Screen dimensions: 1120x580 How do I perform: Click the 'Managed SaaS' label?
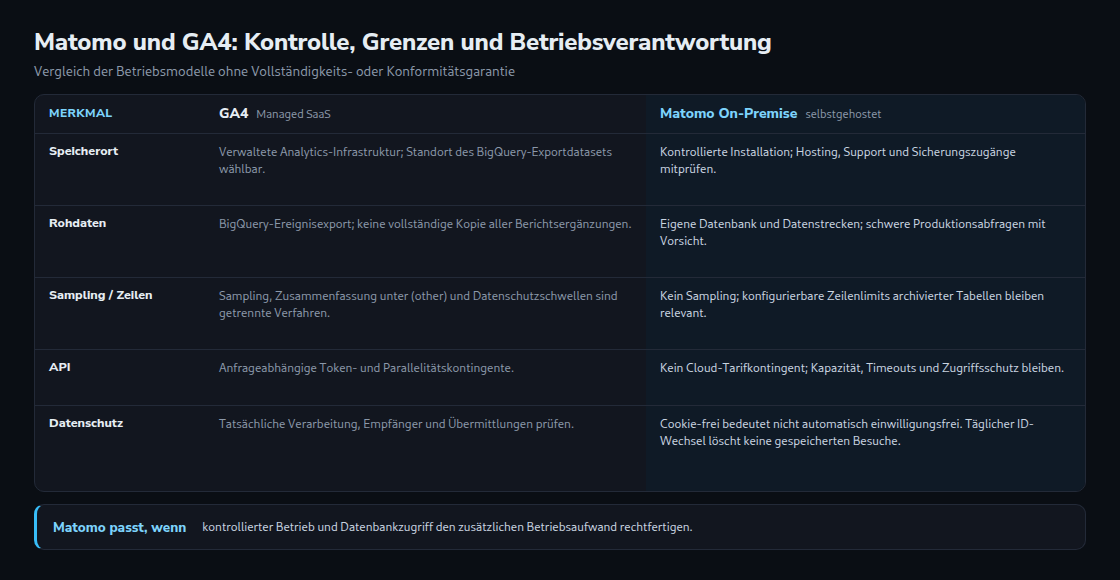pyautogui.click(x=293, y=114)
